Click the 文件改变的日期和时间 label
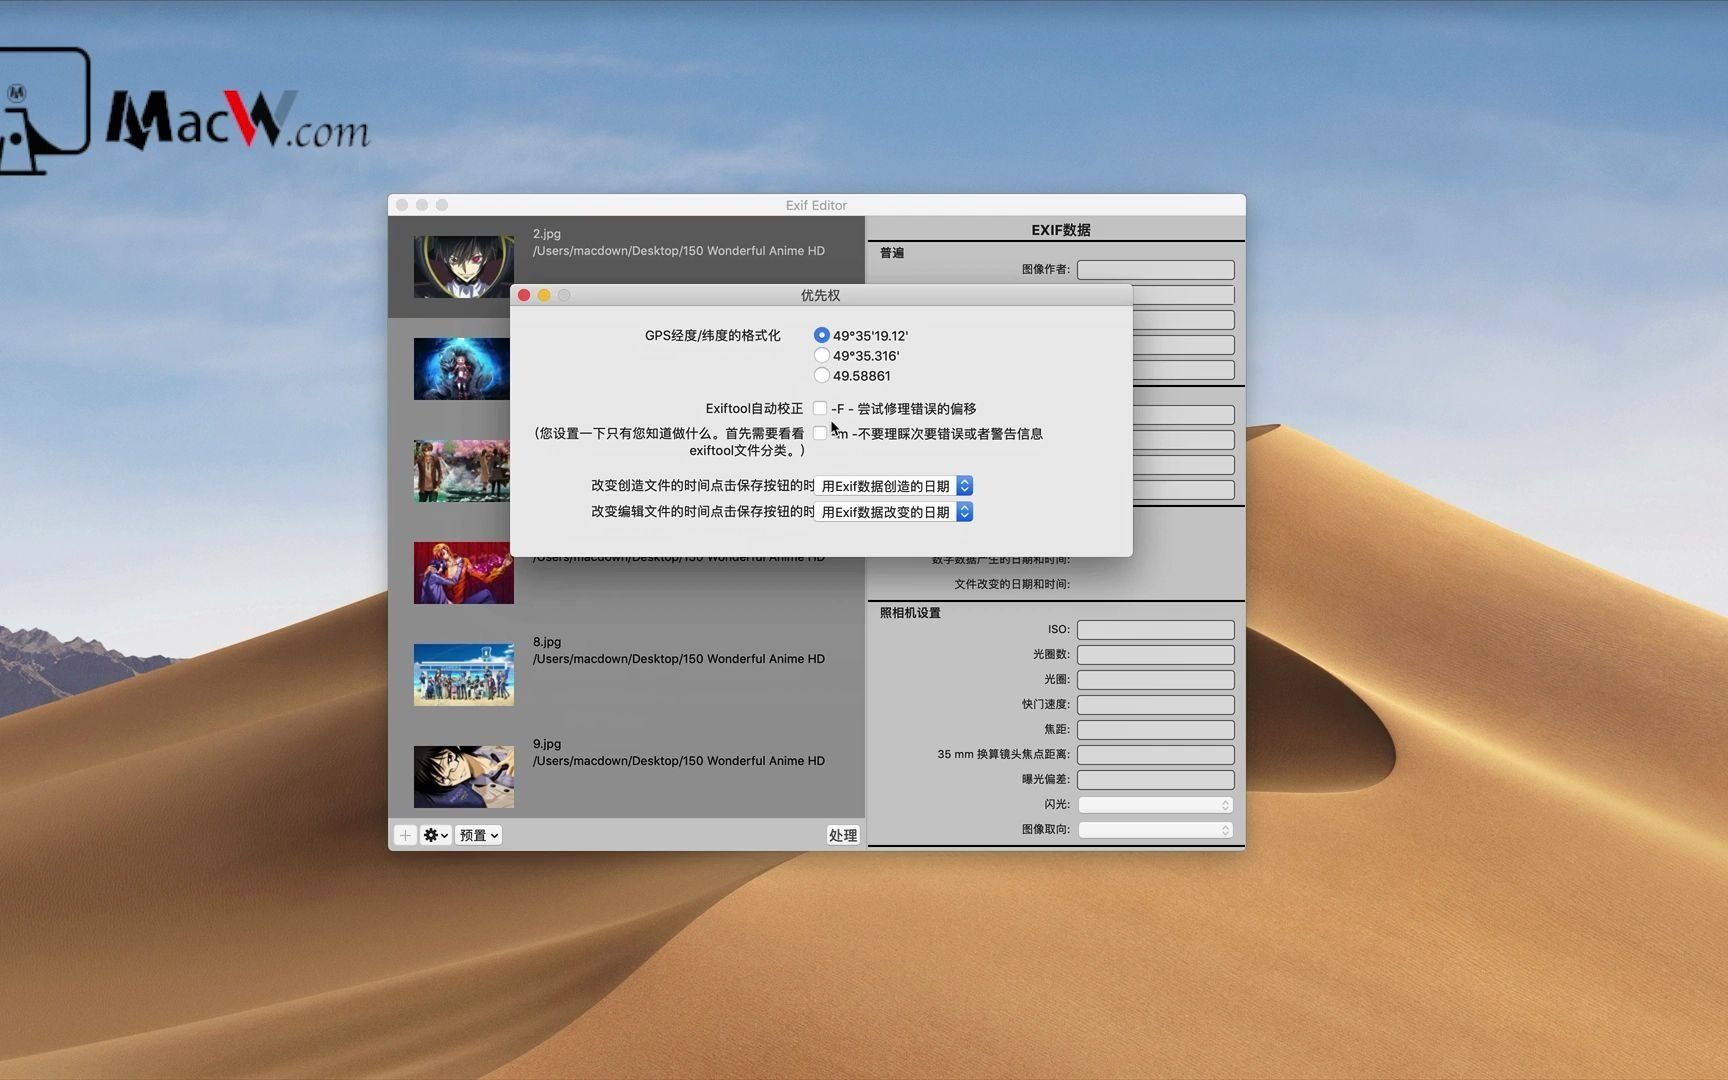 click(1012, 584)
